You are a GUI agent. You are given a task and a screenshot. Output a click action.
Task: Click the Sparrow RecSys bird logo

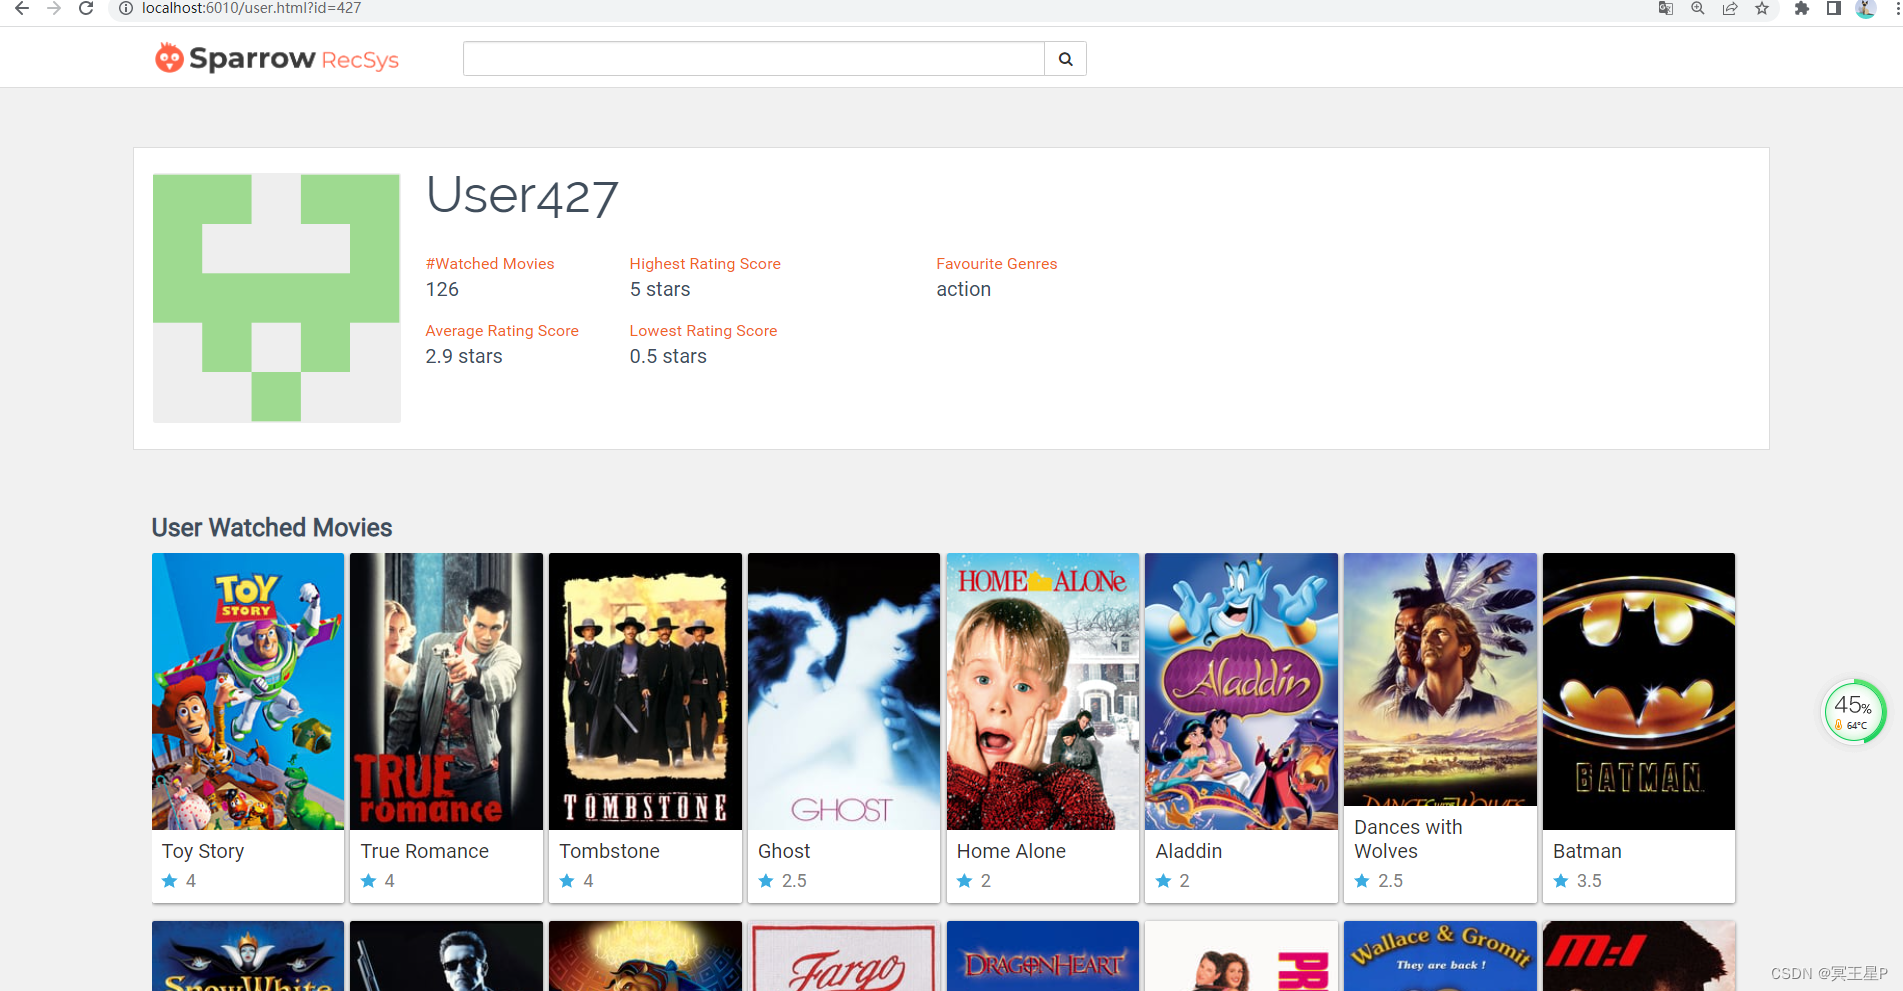[x=169, y=58]
